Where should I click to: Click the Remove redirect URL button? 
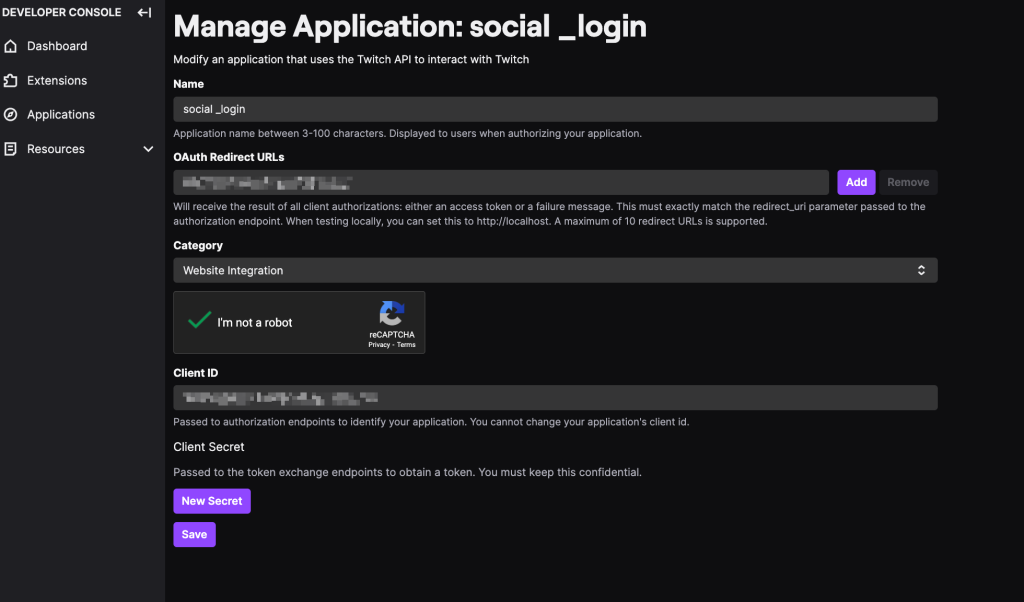coord(908,182)
